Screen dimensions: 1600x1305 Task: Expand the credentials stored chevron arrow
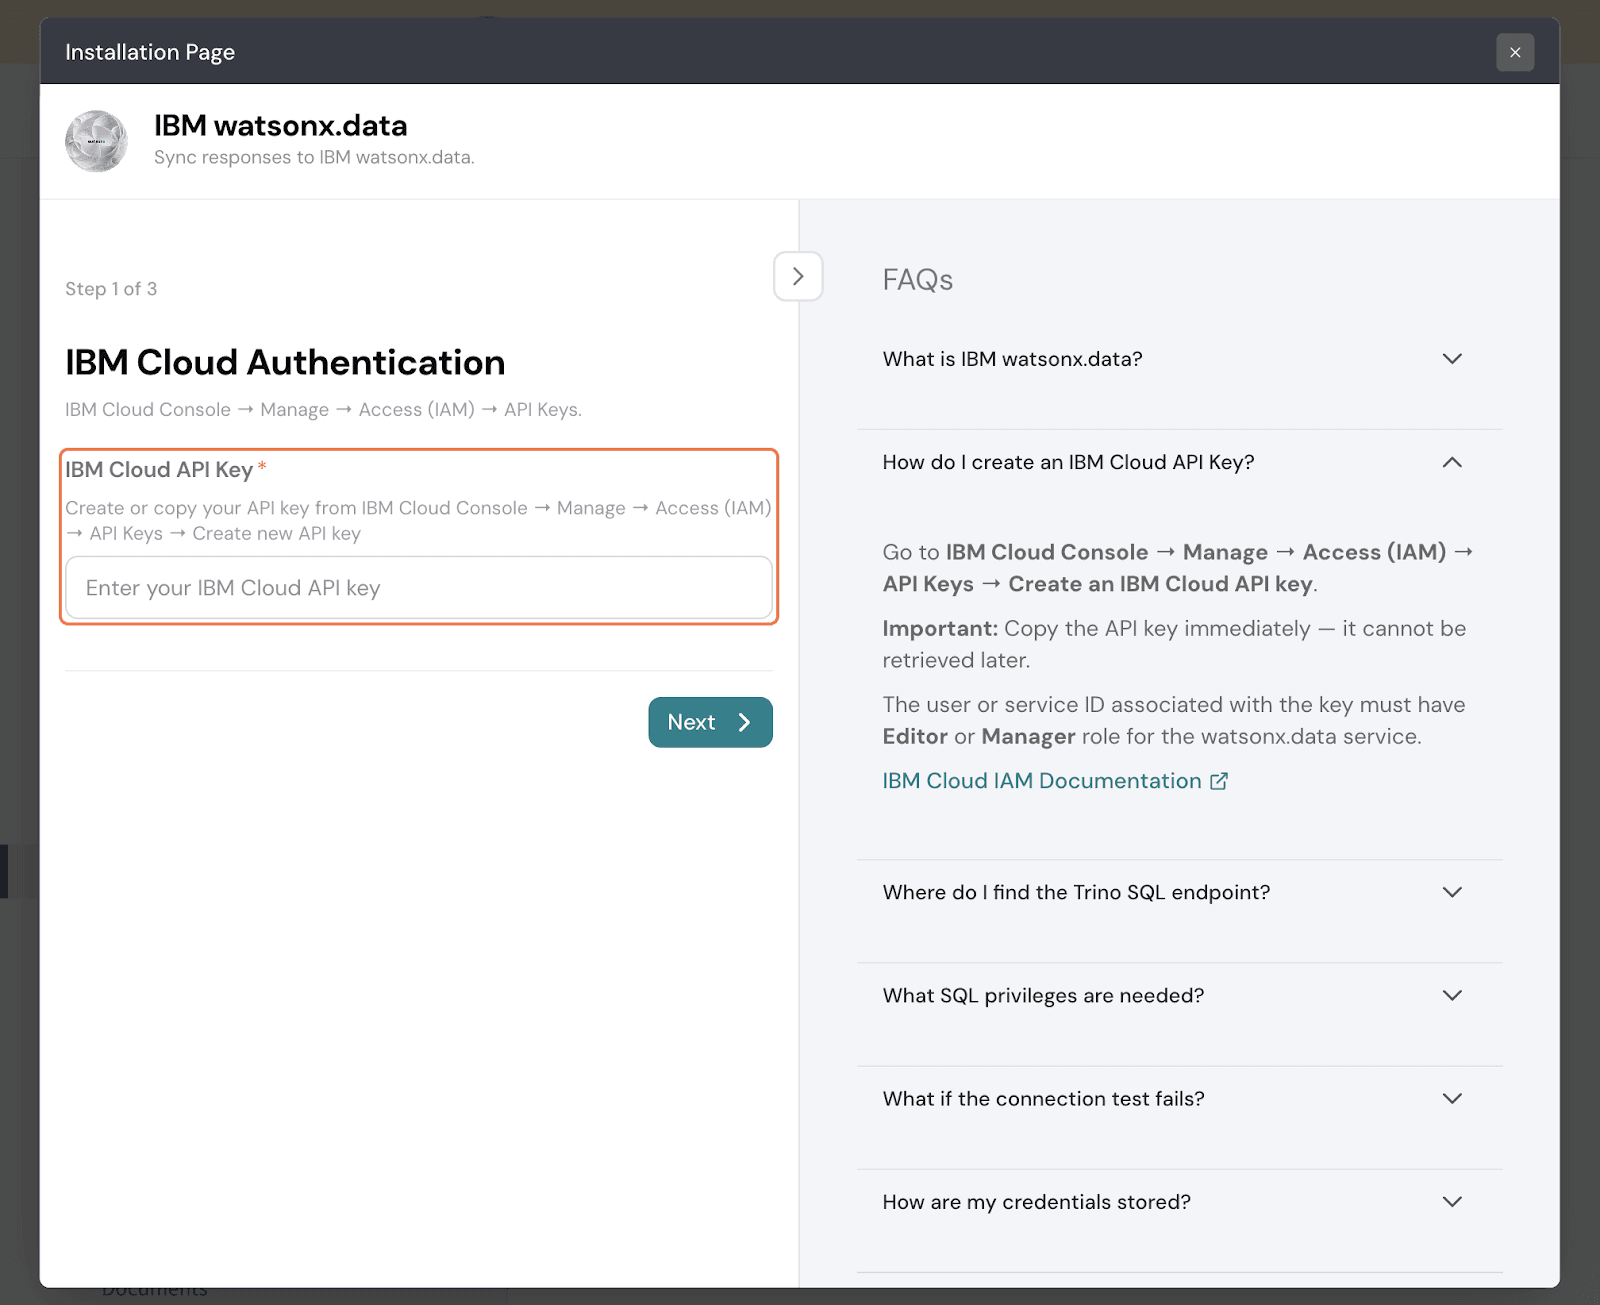(x=1452, y=1201)
